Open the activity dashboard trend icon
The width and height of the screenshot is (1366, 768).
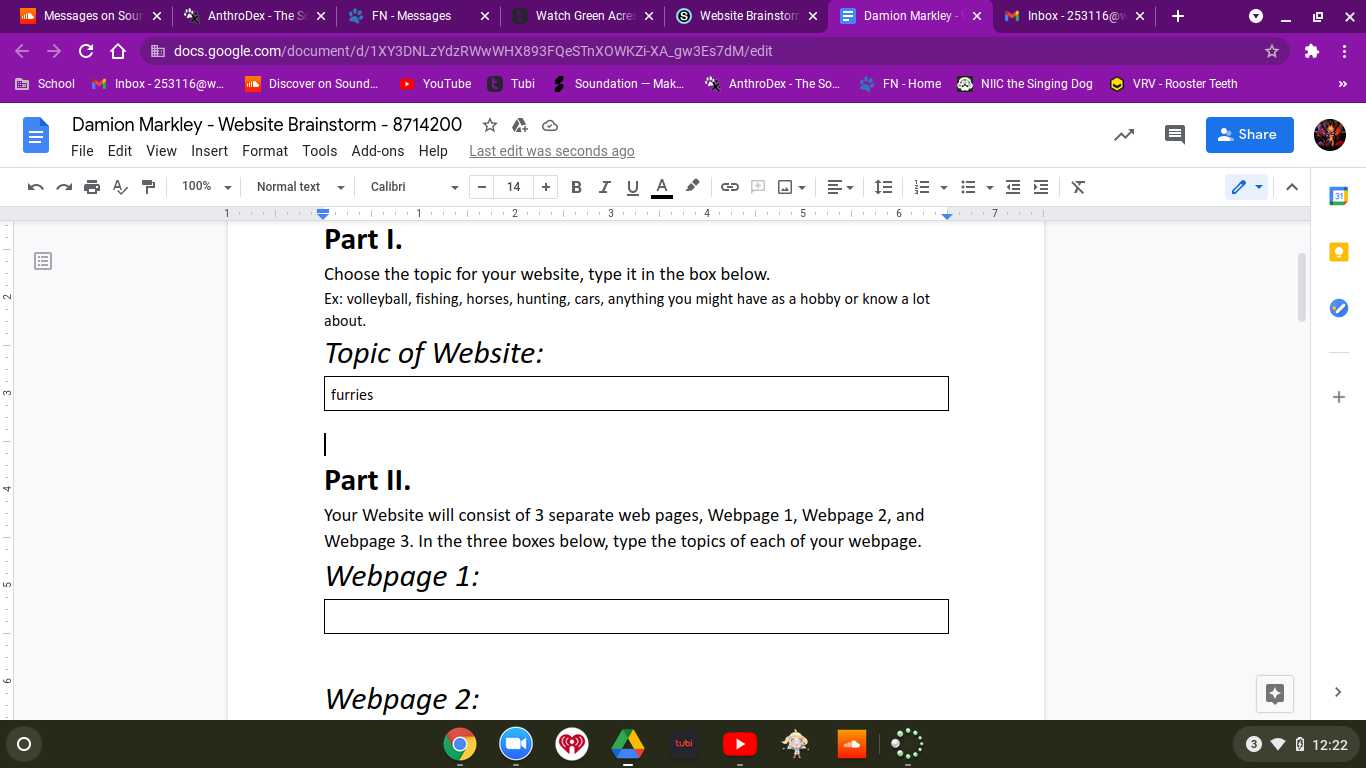[x=1124, y=135]
